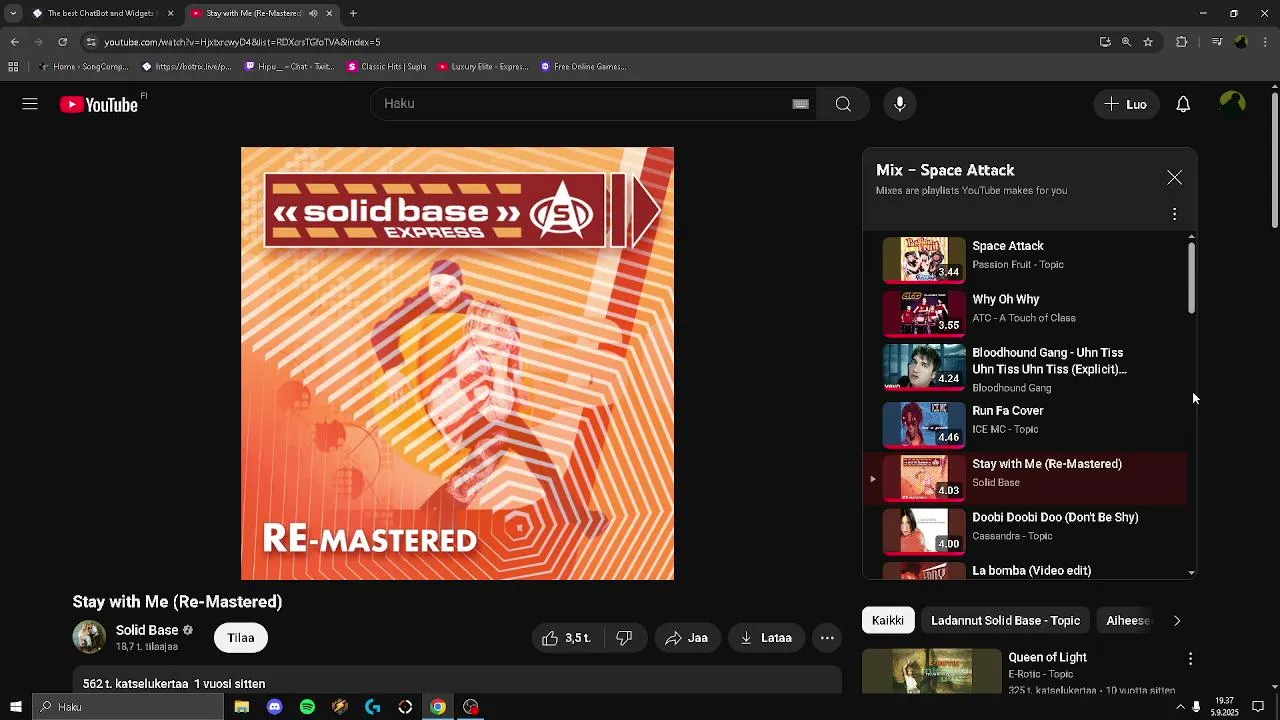Image resolution: width=1280 pixels, height=720 pixels.
Task: Open Discord from the taskbar
Action: pos(274,707)
